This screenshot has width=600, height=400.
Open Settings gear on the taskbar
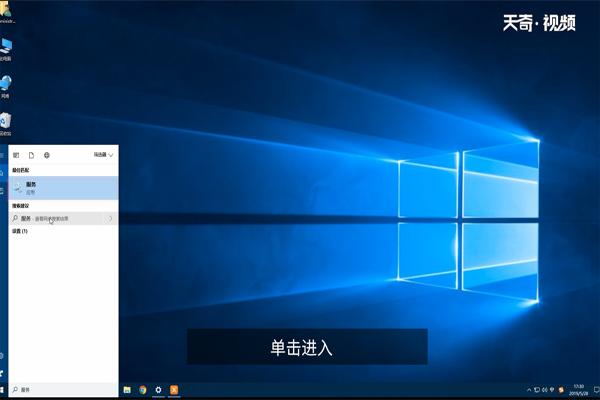[x=158, y=390]
